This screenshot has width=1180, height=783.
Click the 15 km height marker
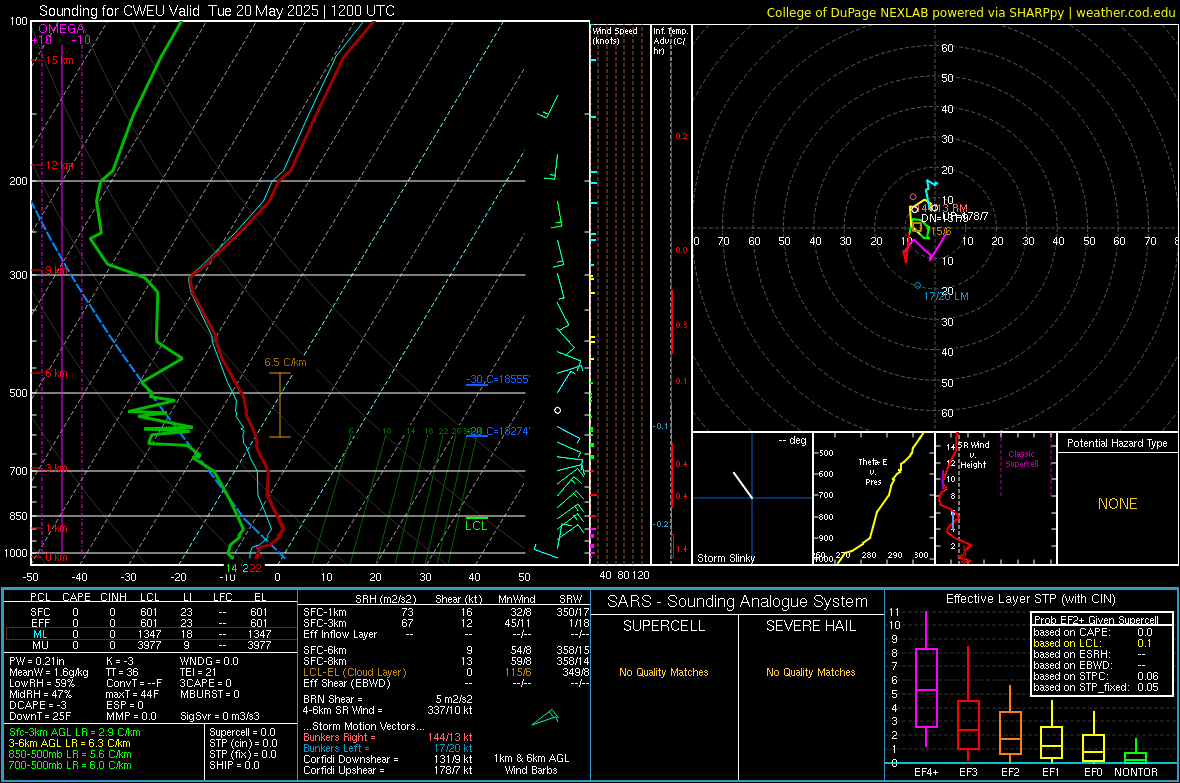59,60
